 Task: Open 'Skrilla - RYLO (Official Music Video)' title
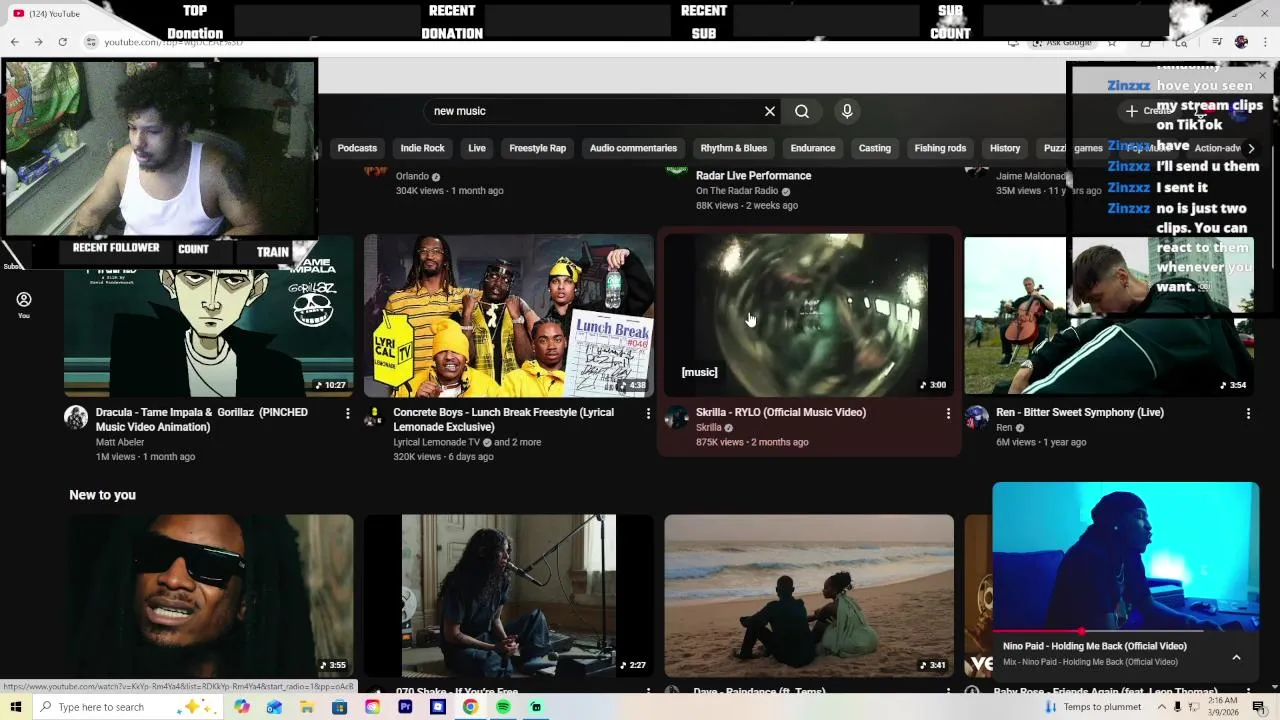[x=781, y=412]
